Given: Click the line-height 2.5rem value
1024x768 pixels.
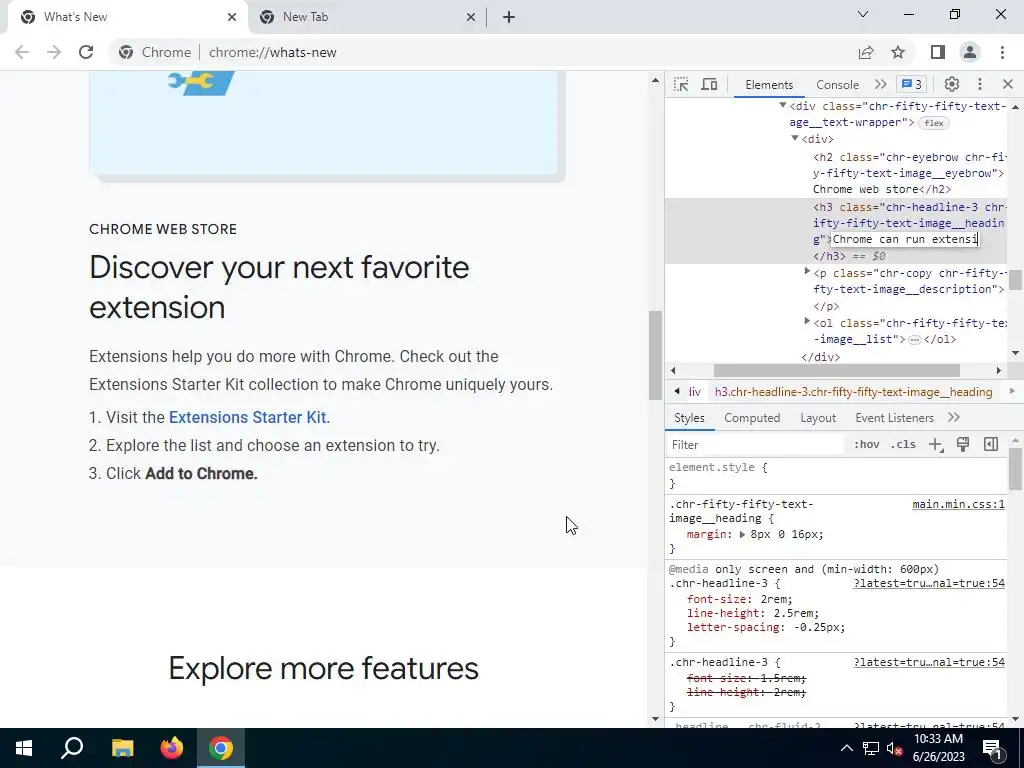Looking at the screenshot, I should pyautogui.click(x=793, y=613).
